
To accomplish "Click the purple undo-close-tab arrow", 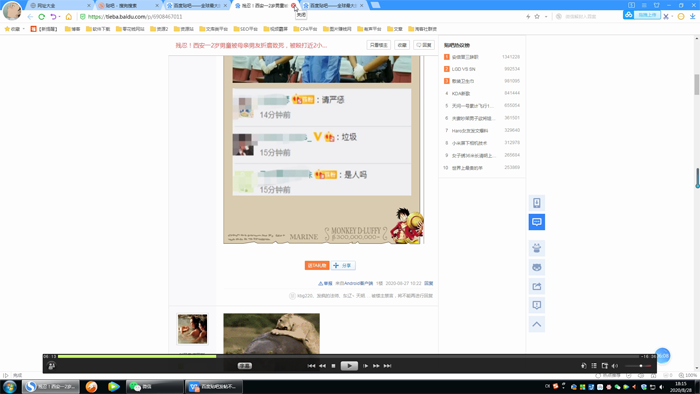I will pos(54,17).
